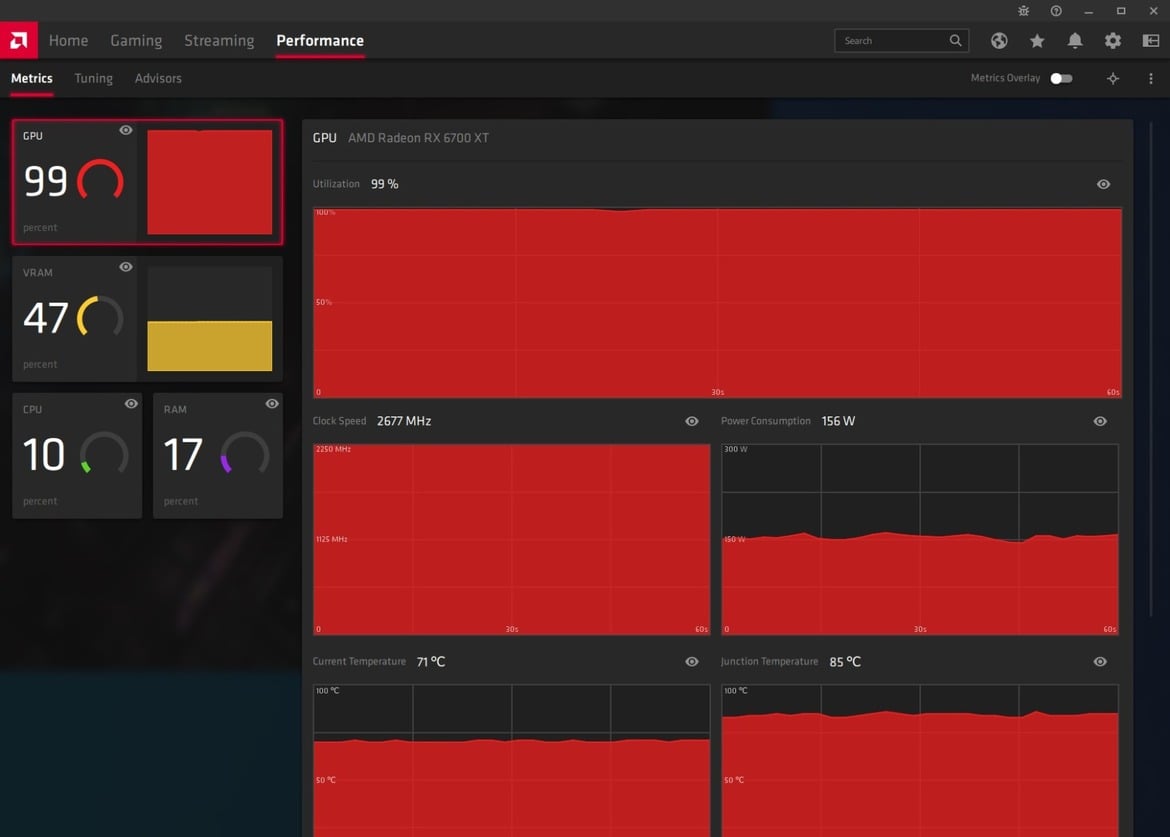The height and width of the screenshot is (837, 1170).
Task: Toggle VRAM tile eye visibility
Action: pyautogui.click(x=125, y=266)
